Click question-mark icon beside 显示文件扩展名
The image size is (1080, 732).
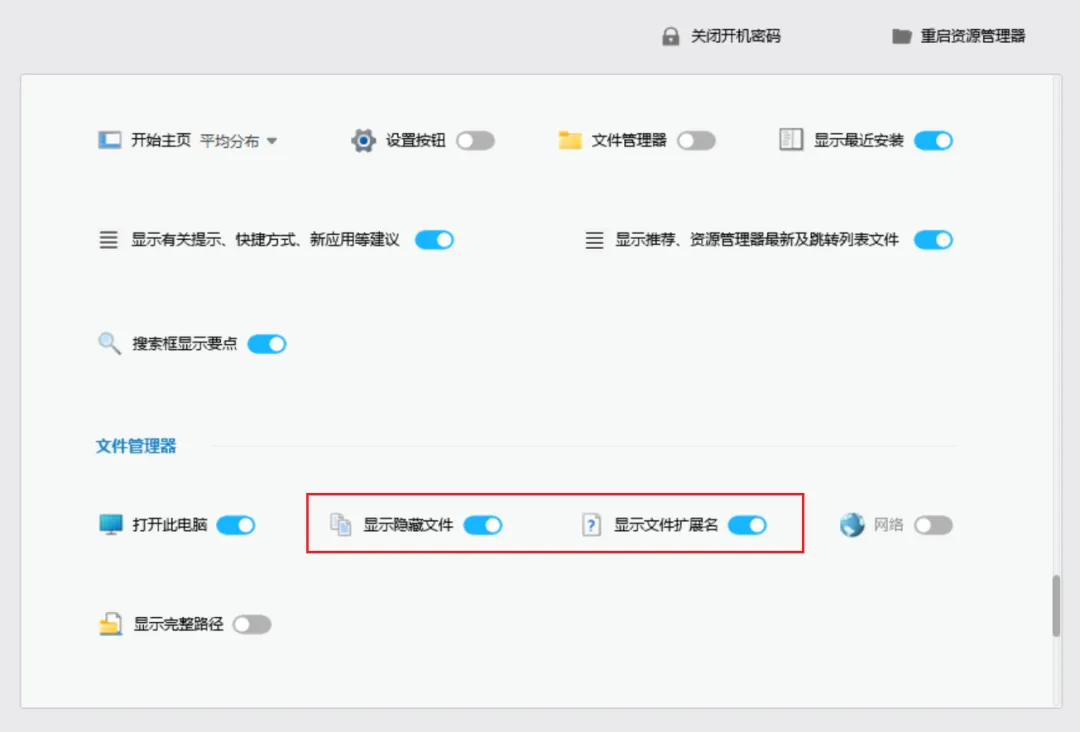[591, 524]
